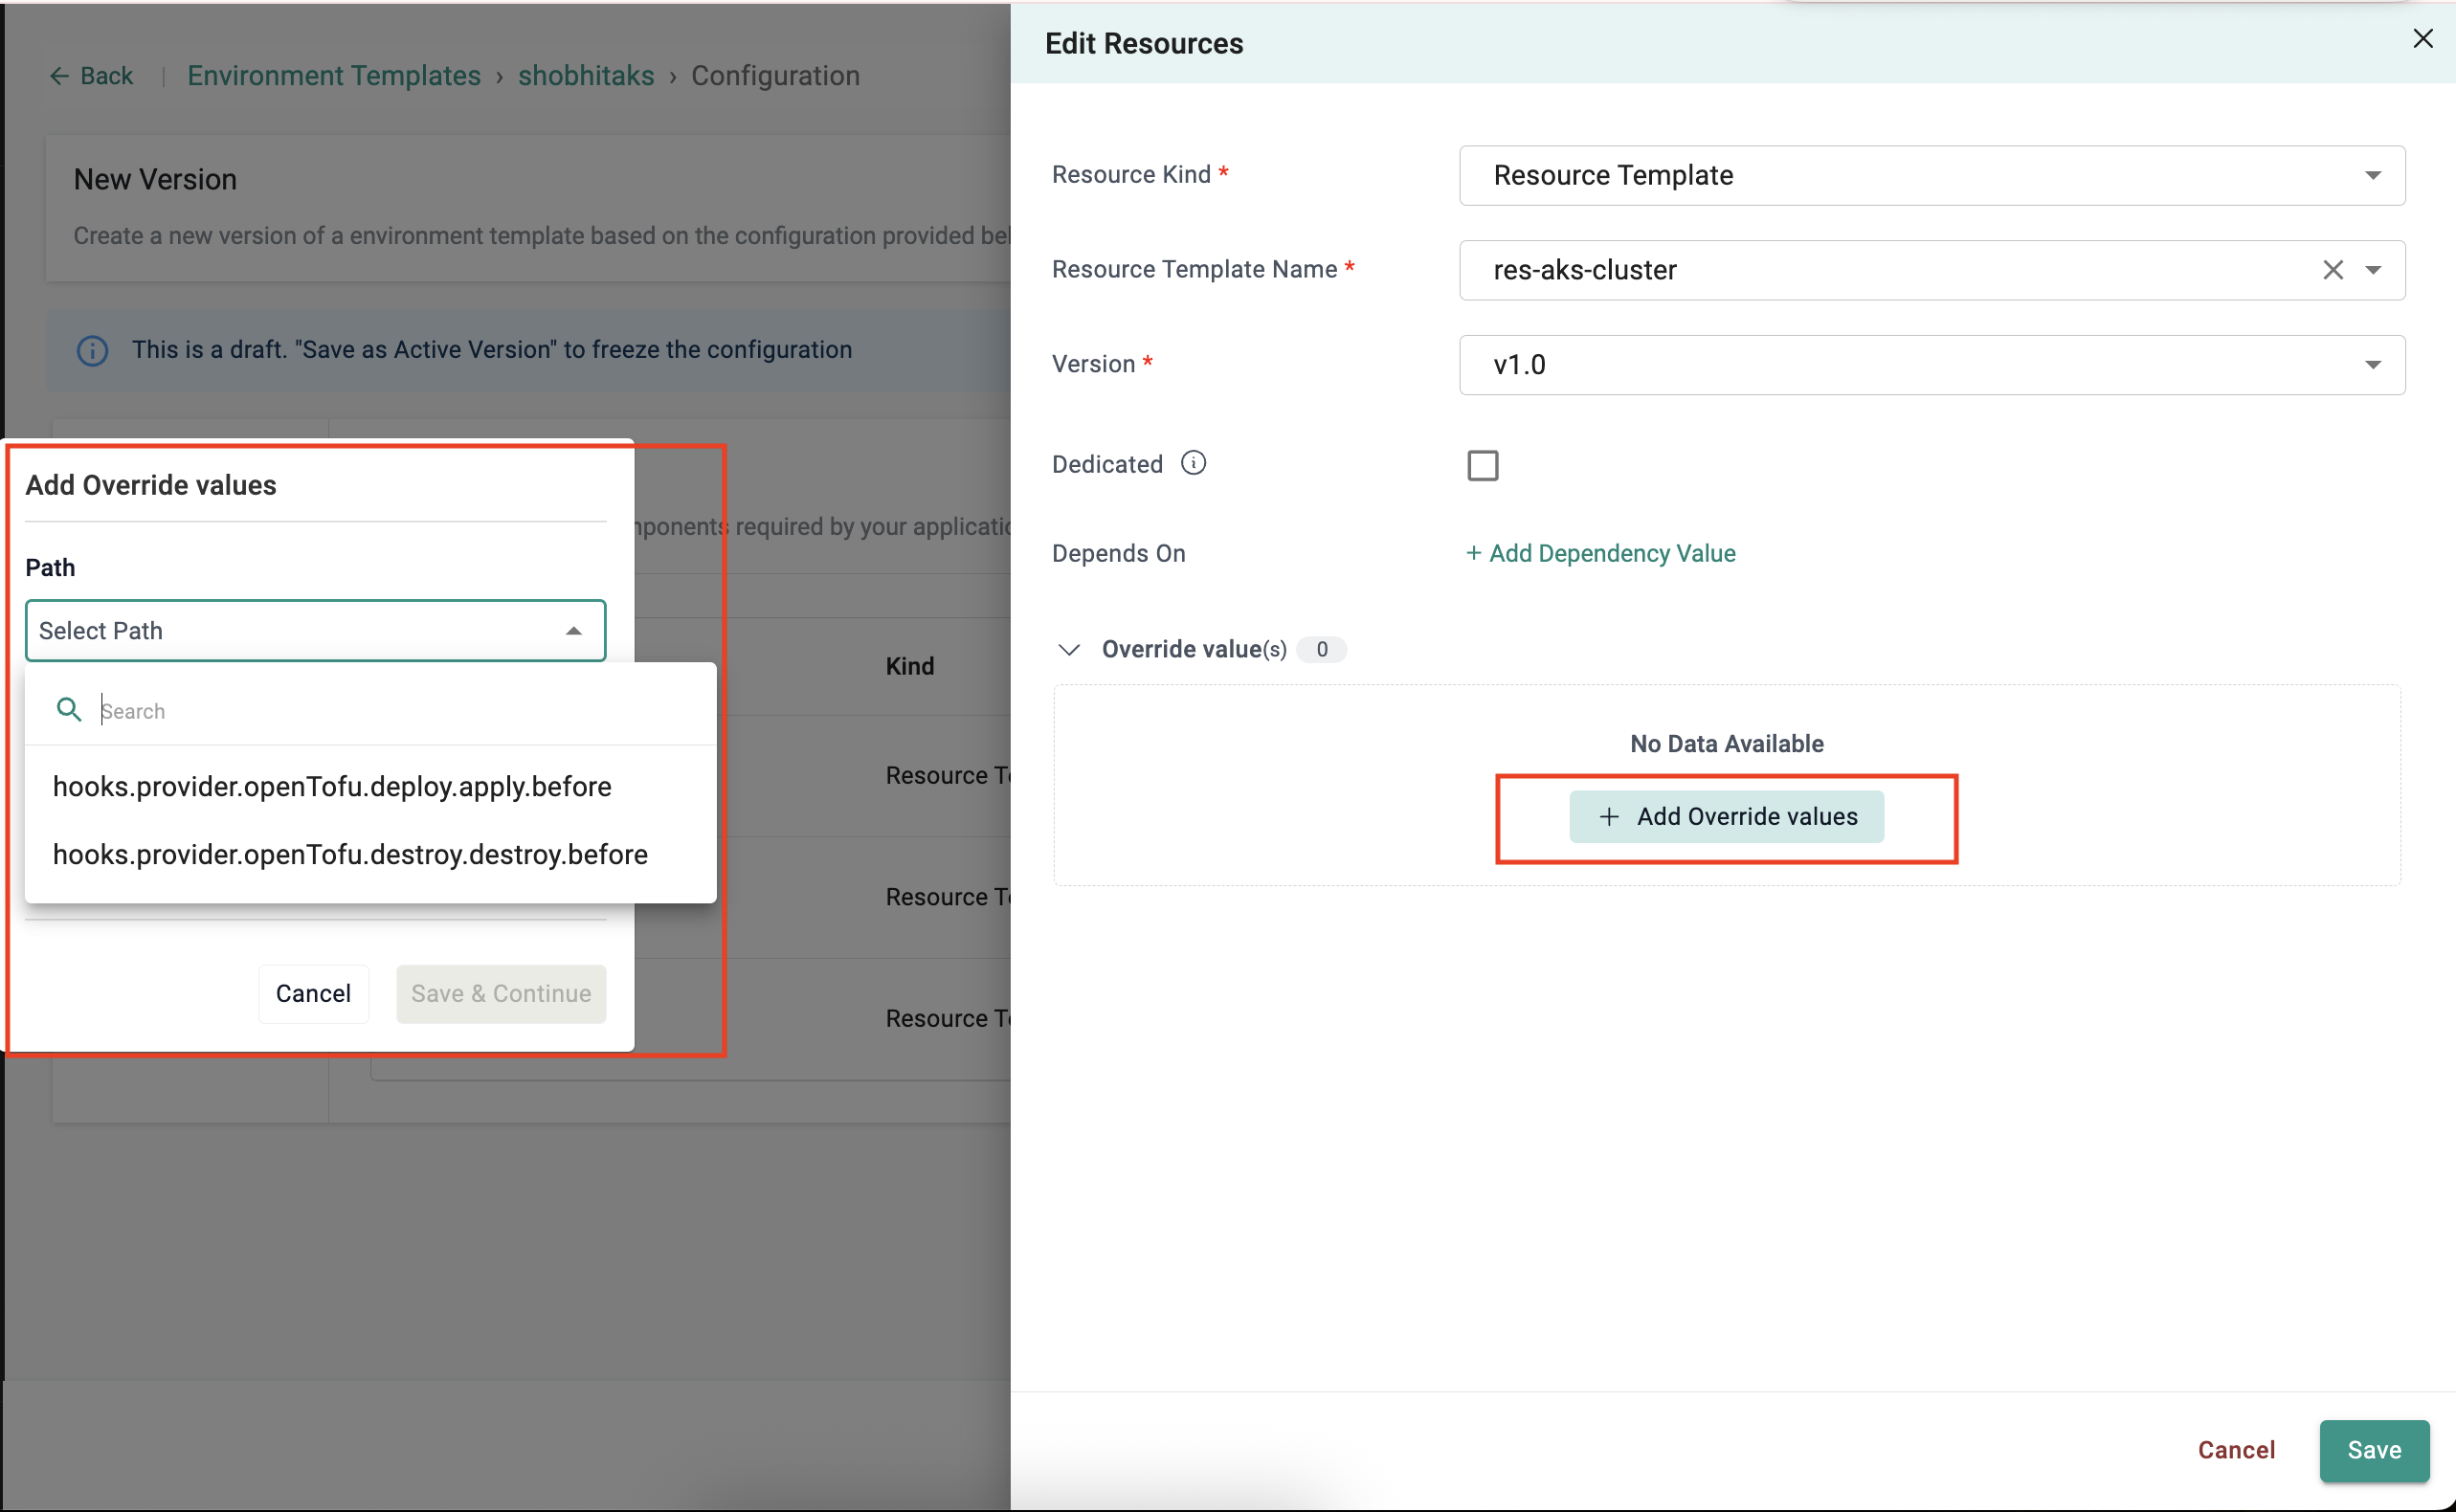Enable the Dedicated checkbox
Image resolution: width=2456 pixels, height=1512 pixels.
pos(1482,465)
